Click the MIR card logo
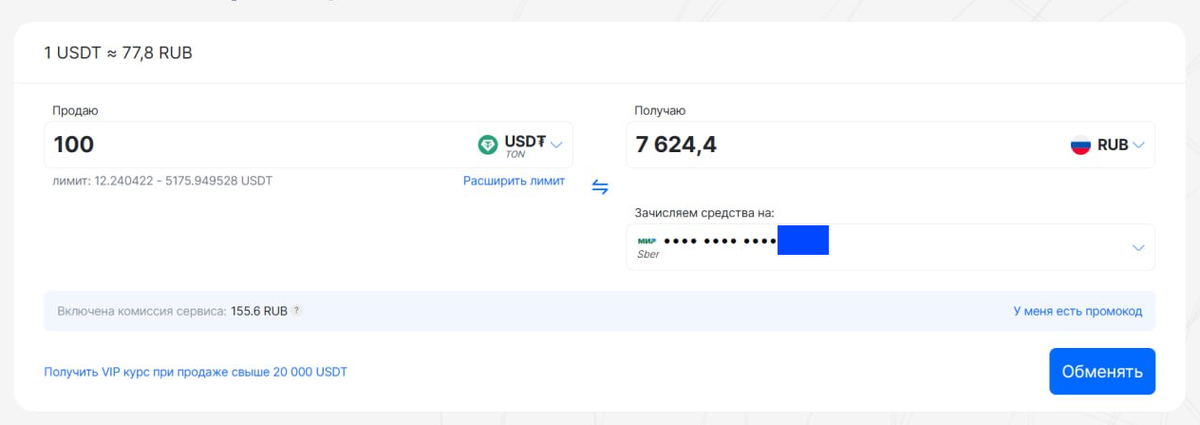1200x425 pixels. tap(647, 241)
